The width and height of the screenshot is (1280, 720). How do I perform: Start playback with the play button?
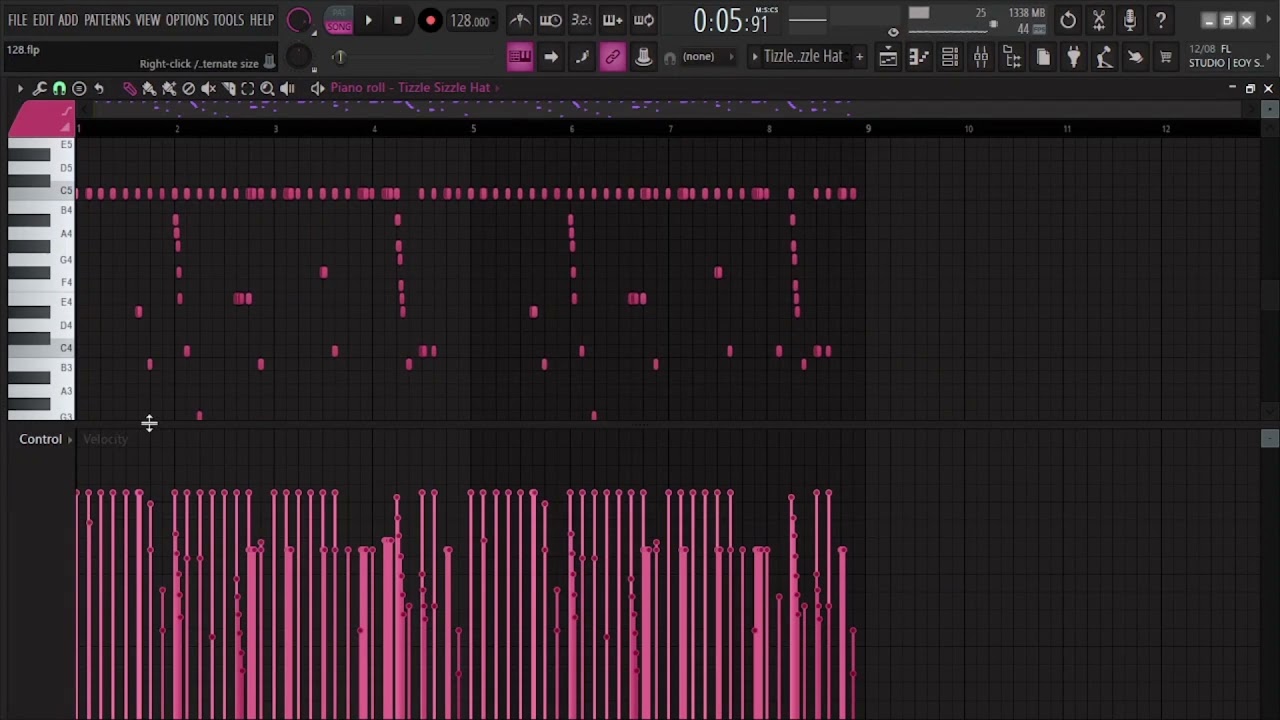(368, 20)
